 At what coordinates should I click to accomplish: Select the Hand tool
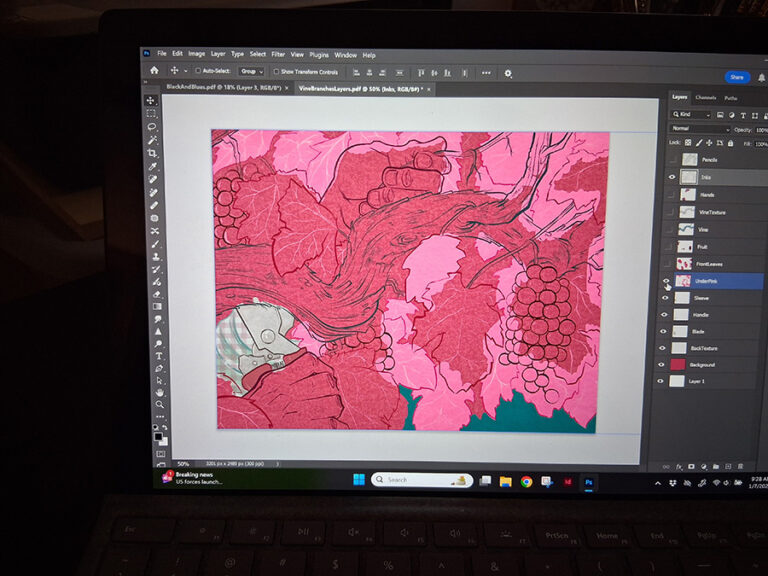pyautogui.click(x=160, y=393)
